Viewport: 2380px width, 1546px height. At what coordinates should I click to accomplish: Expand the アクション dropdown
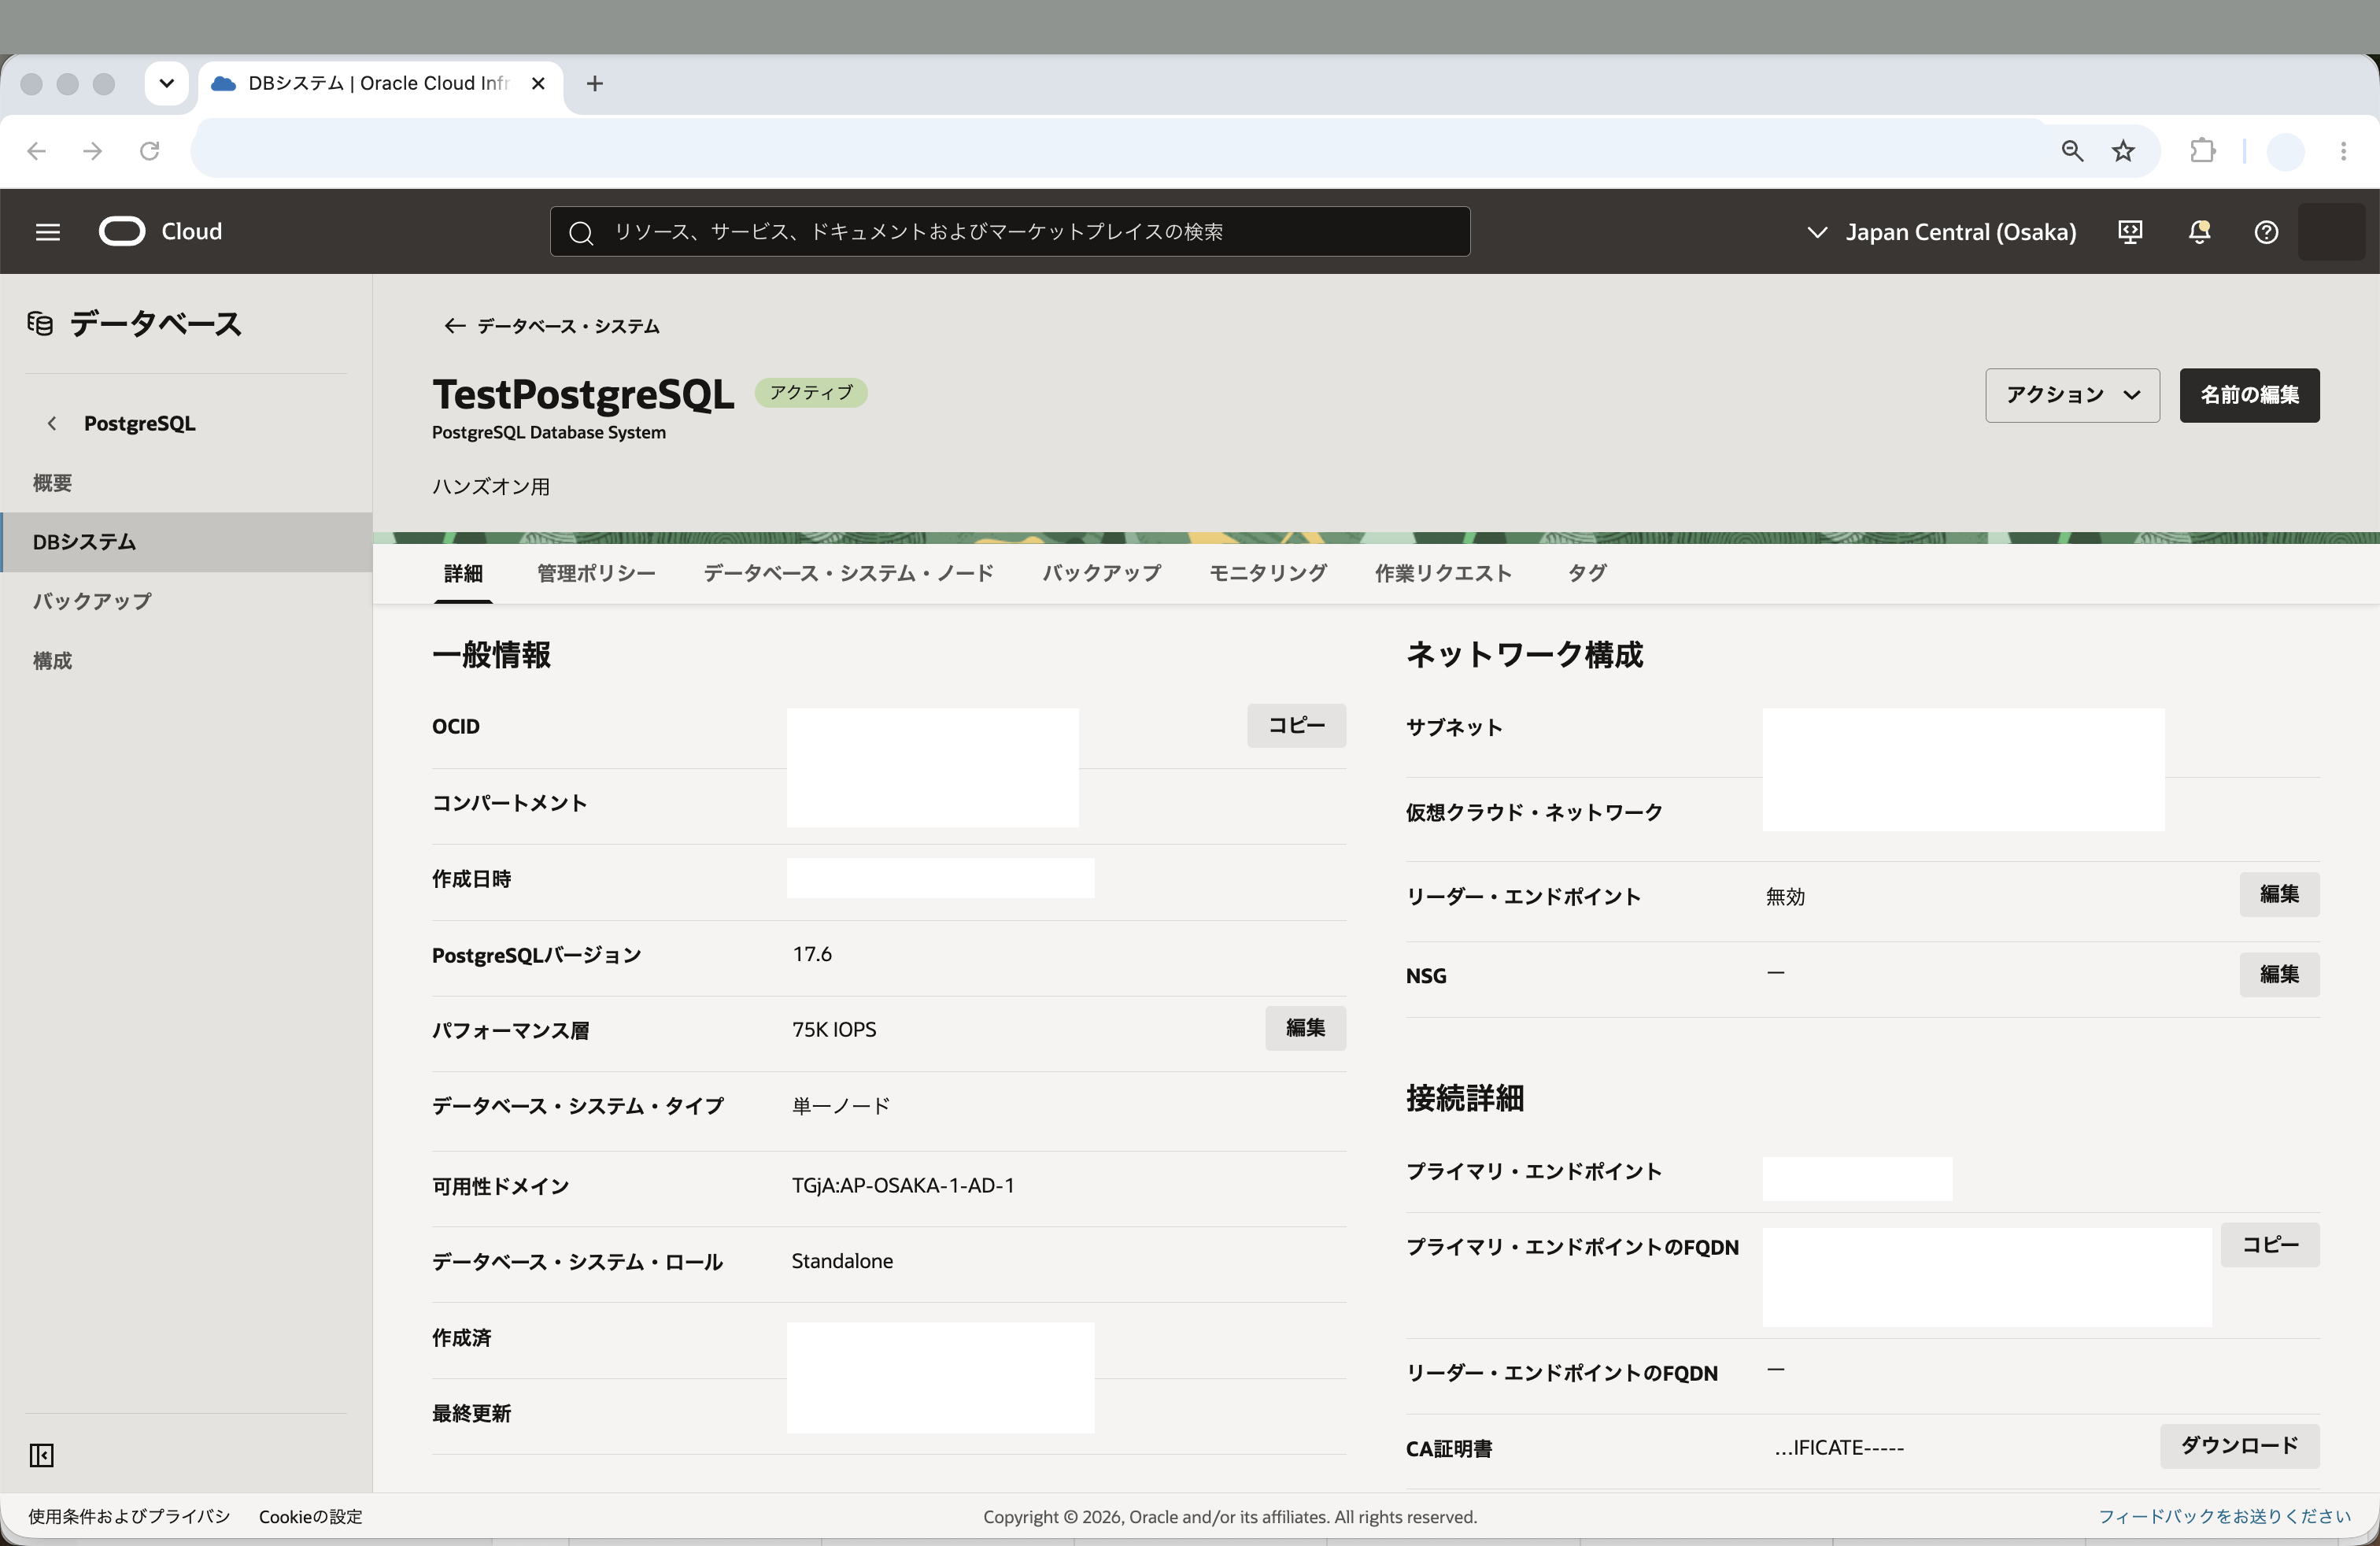click(x=2072, y=395)
